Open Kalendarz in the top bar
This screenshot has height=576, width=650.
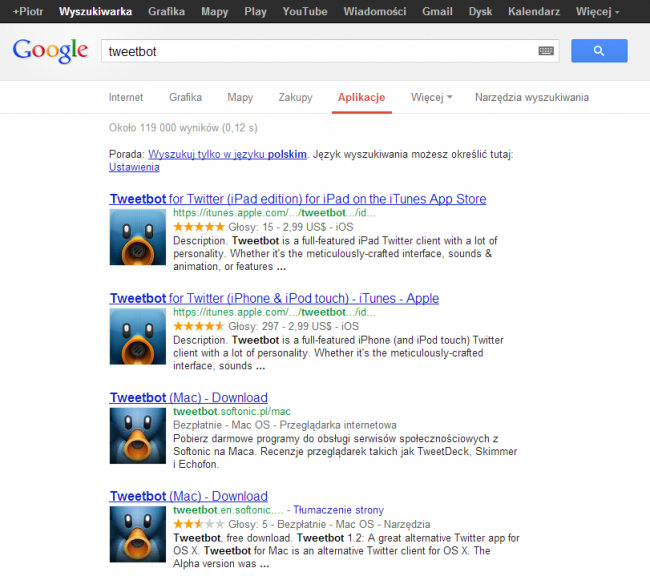point(534,12)
